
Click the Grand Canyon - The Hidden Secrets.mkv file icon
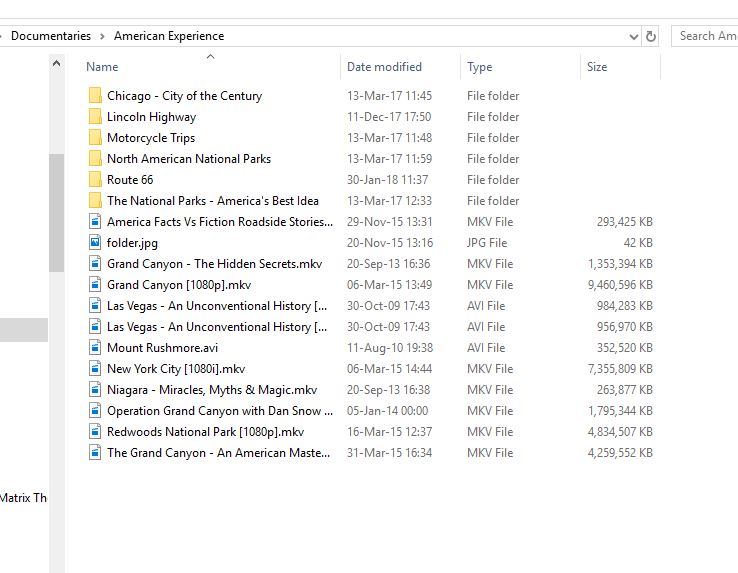[x=95, y=264]
